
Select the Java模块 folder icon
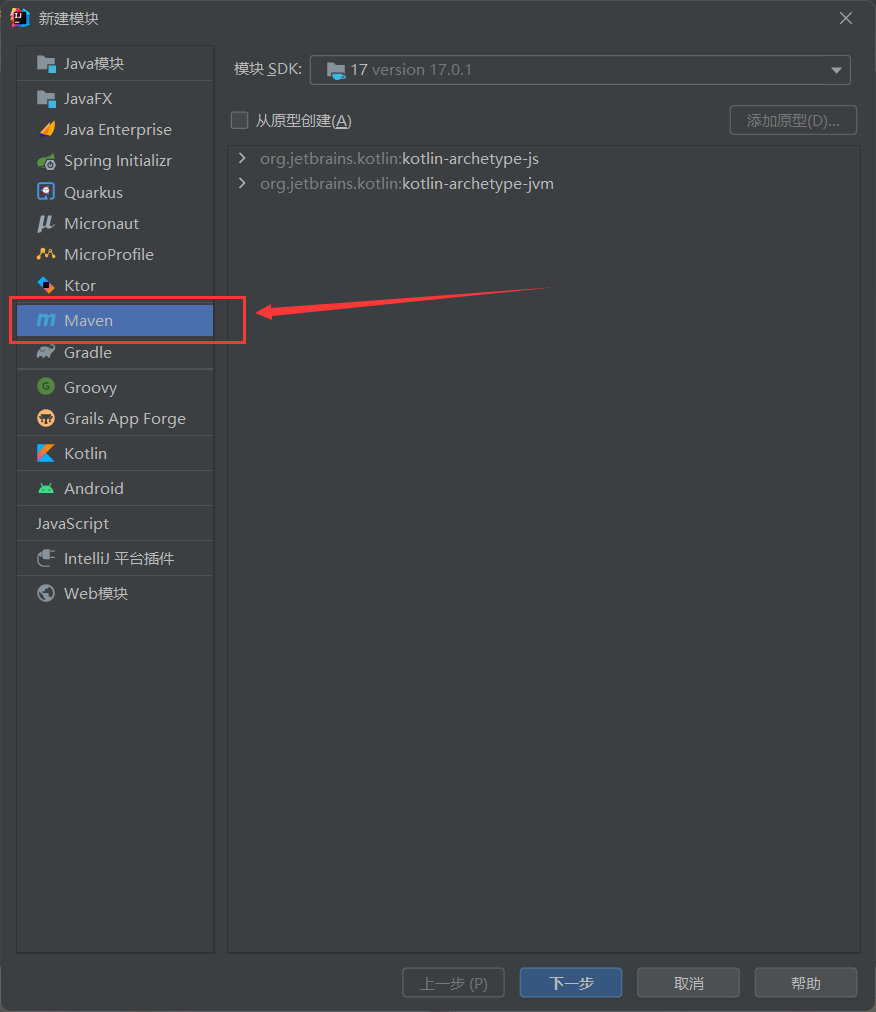[x=46, y=63]
